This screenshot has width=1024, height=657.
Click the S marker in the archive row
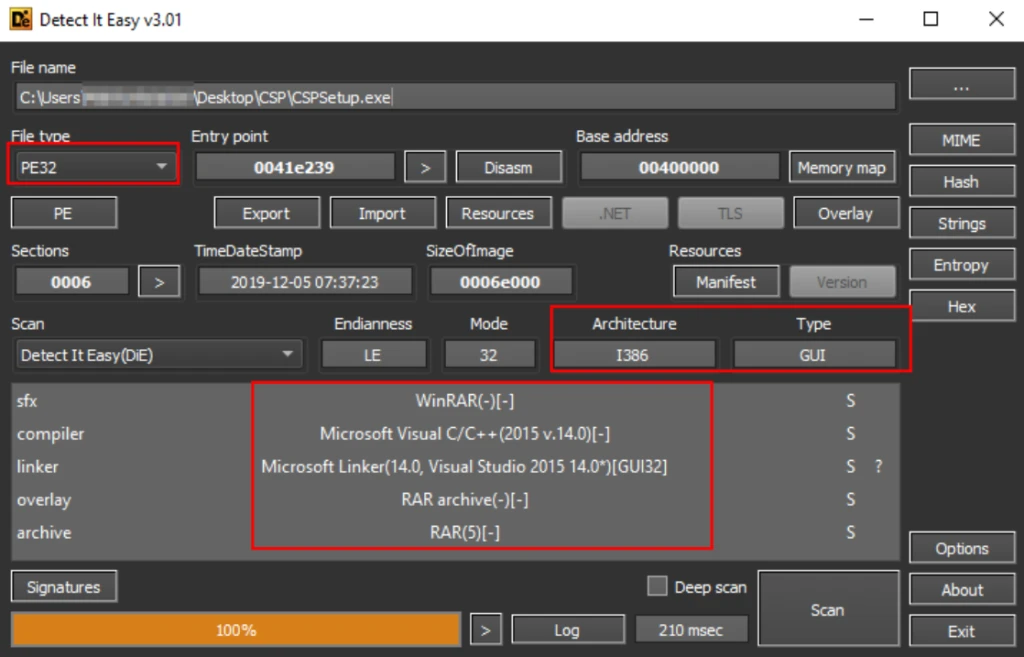click(850, 533)
